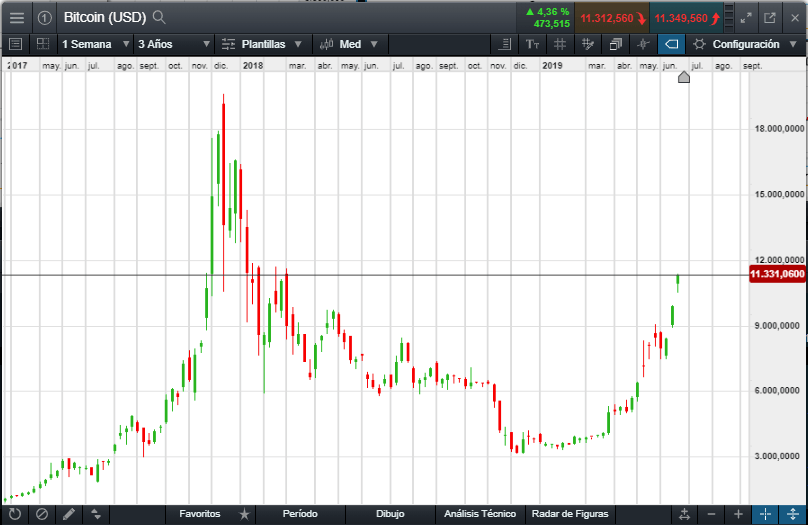This screenshot has width=808, height=525.
Task: Zoom in with the plus button
Action: point(738,514)
